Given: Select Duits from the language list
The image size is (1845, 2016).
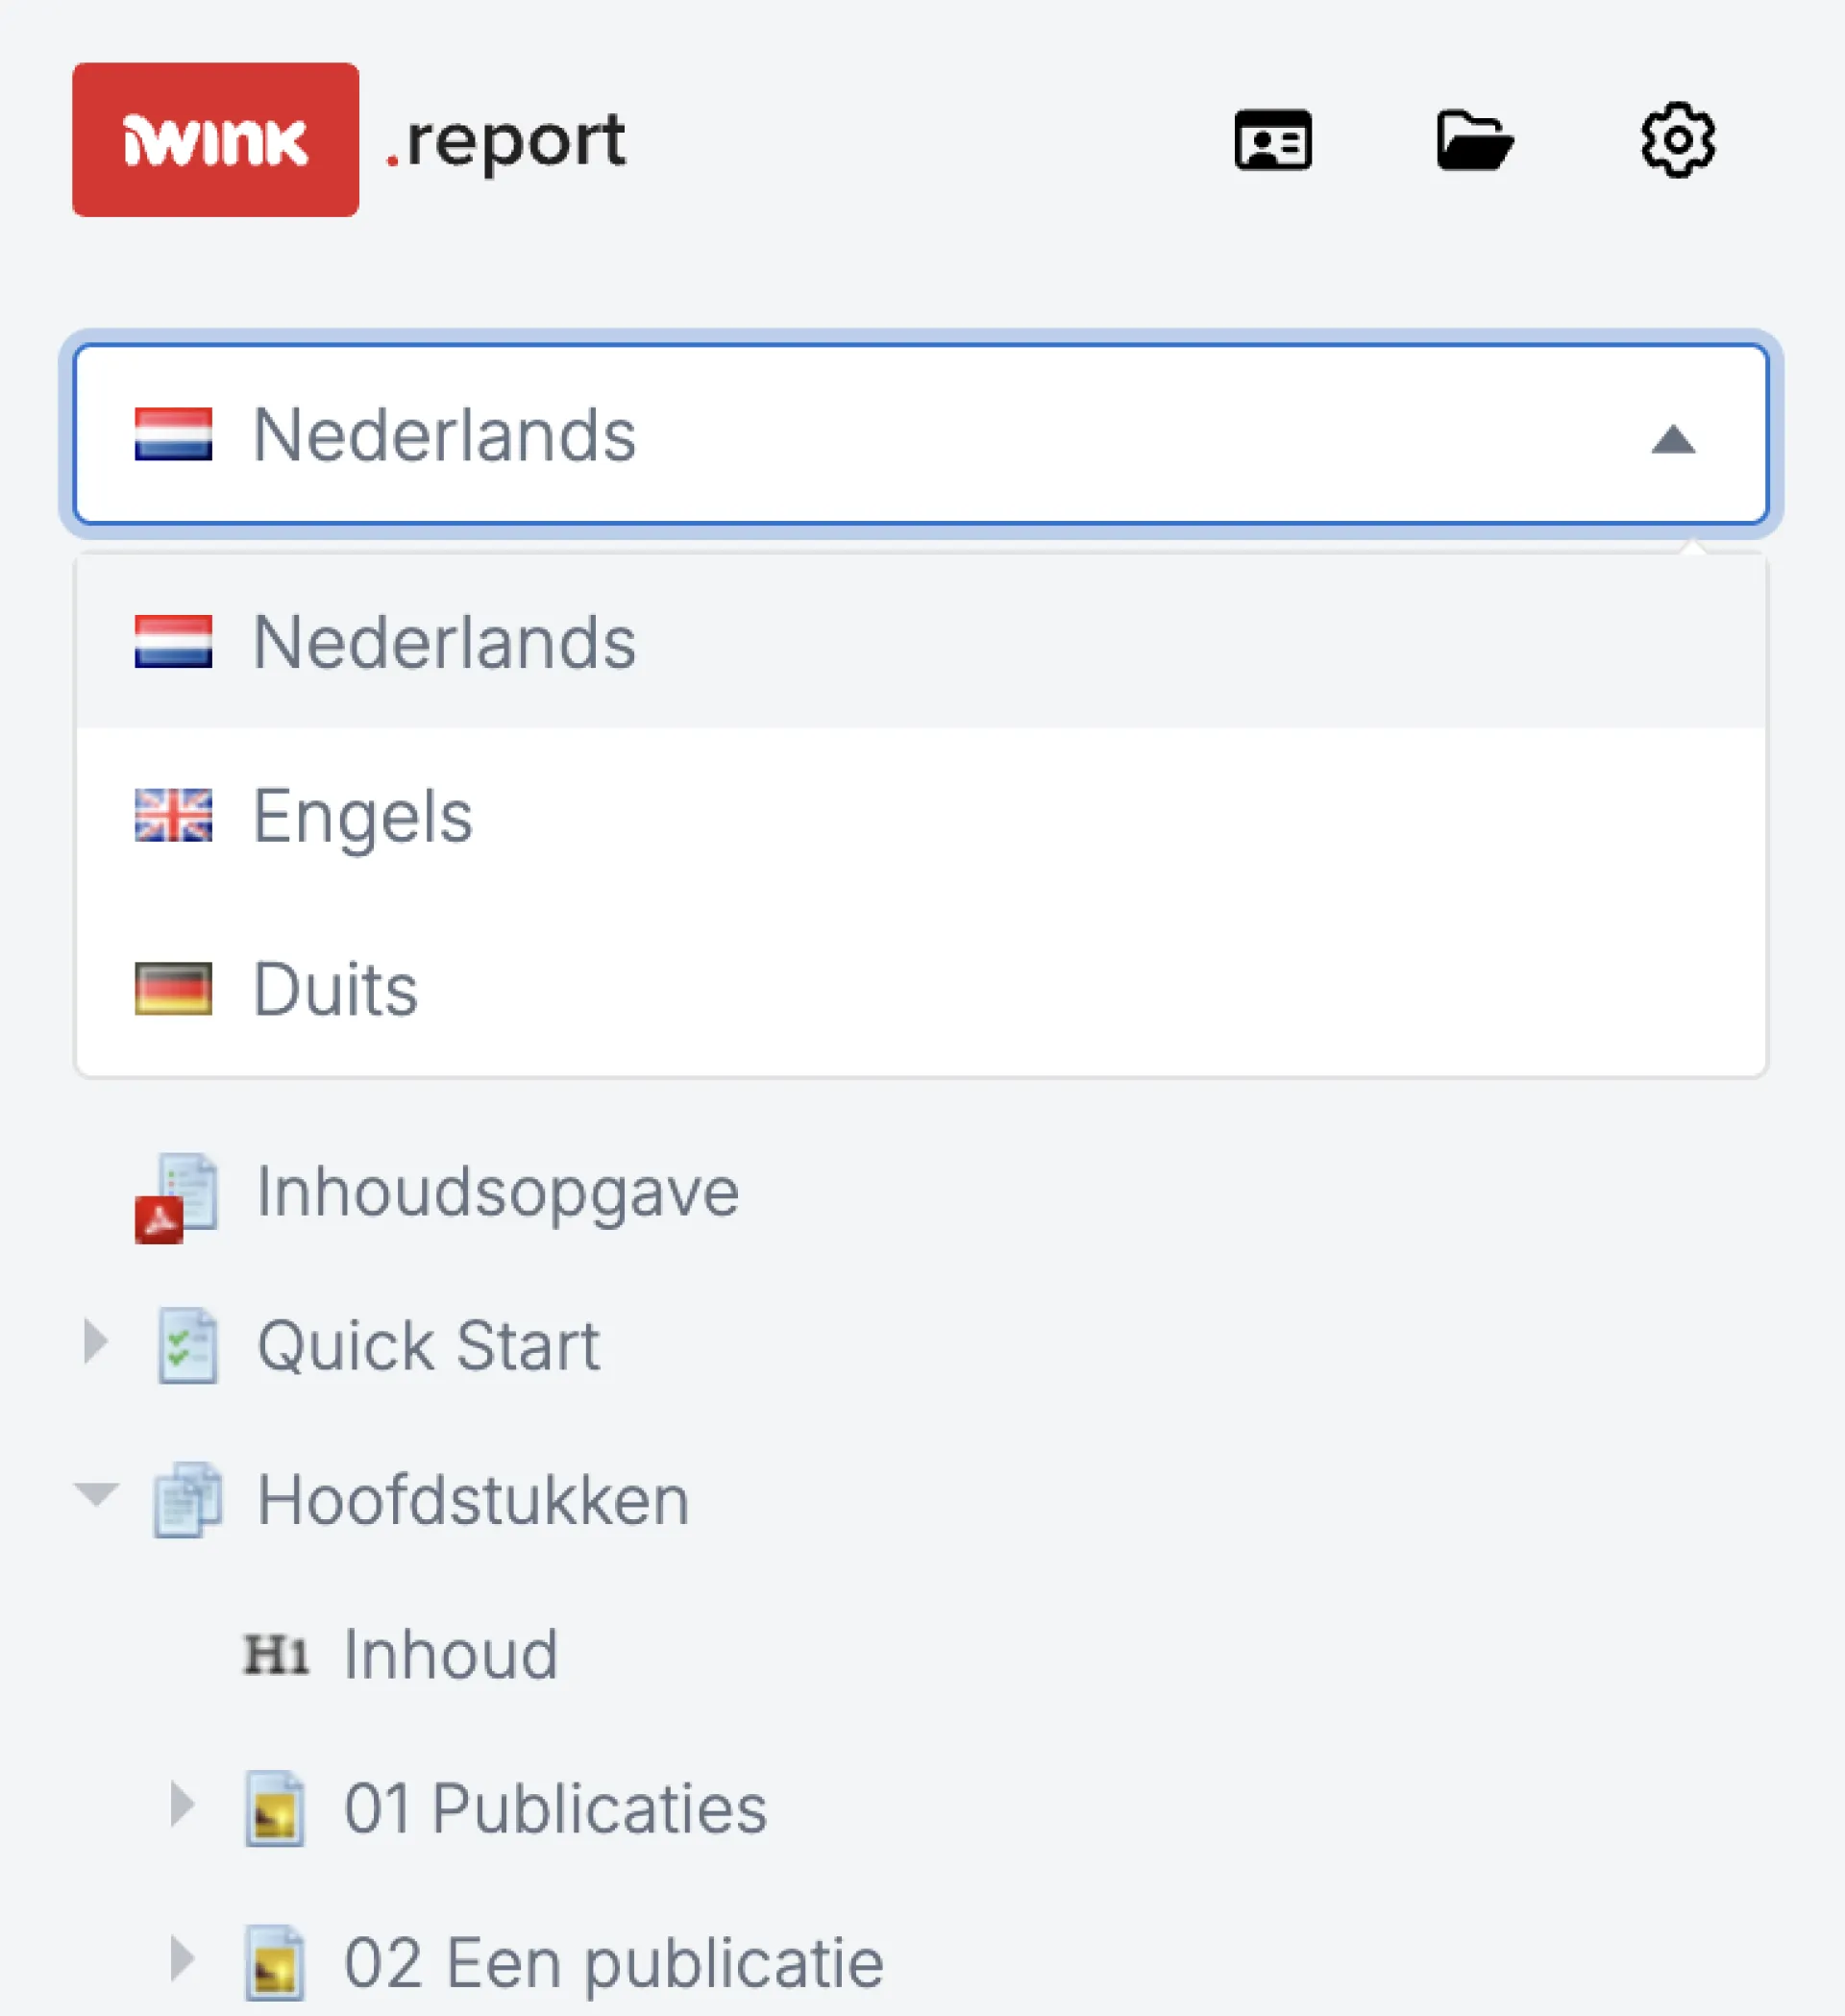Looking at the screenshot, I should pos(921,988).
